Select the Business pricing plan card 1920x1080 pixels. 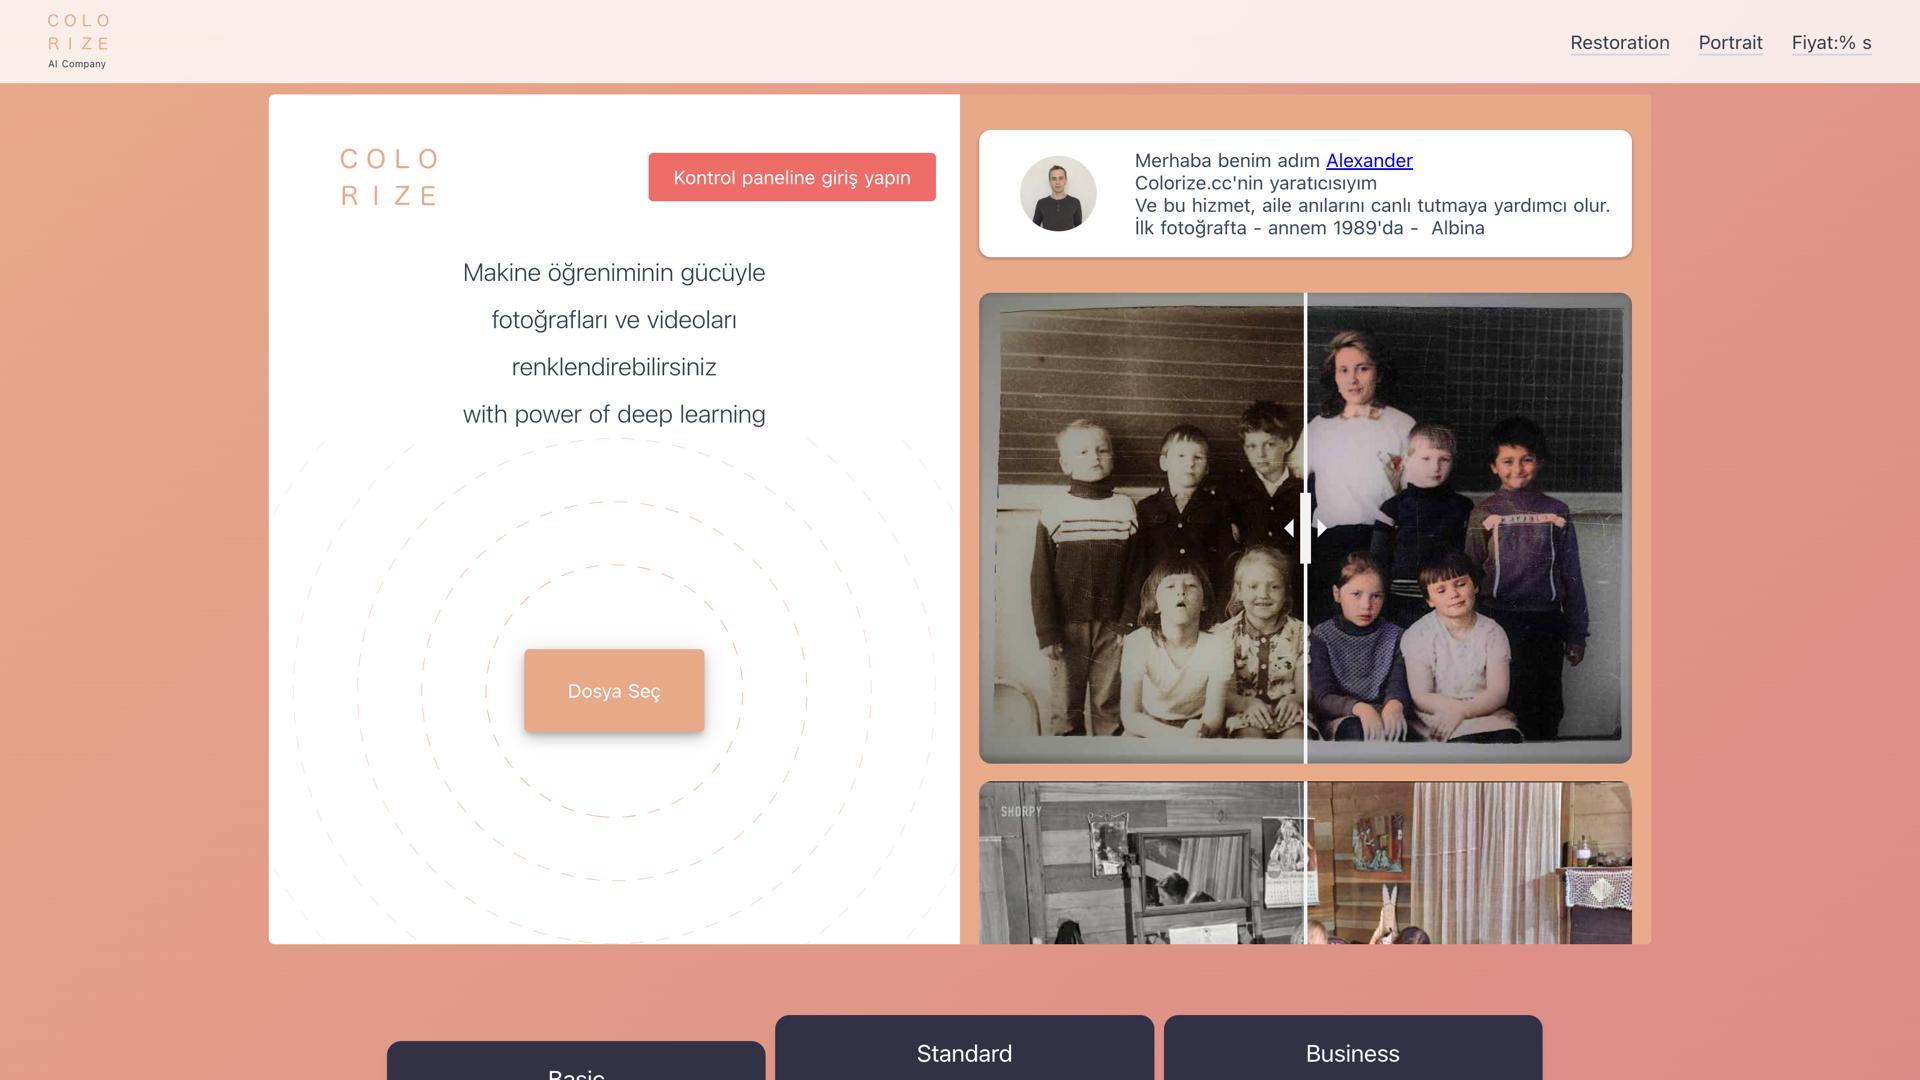coord(1352,1053)
